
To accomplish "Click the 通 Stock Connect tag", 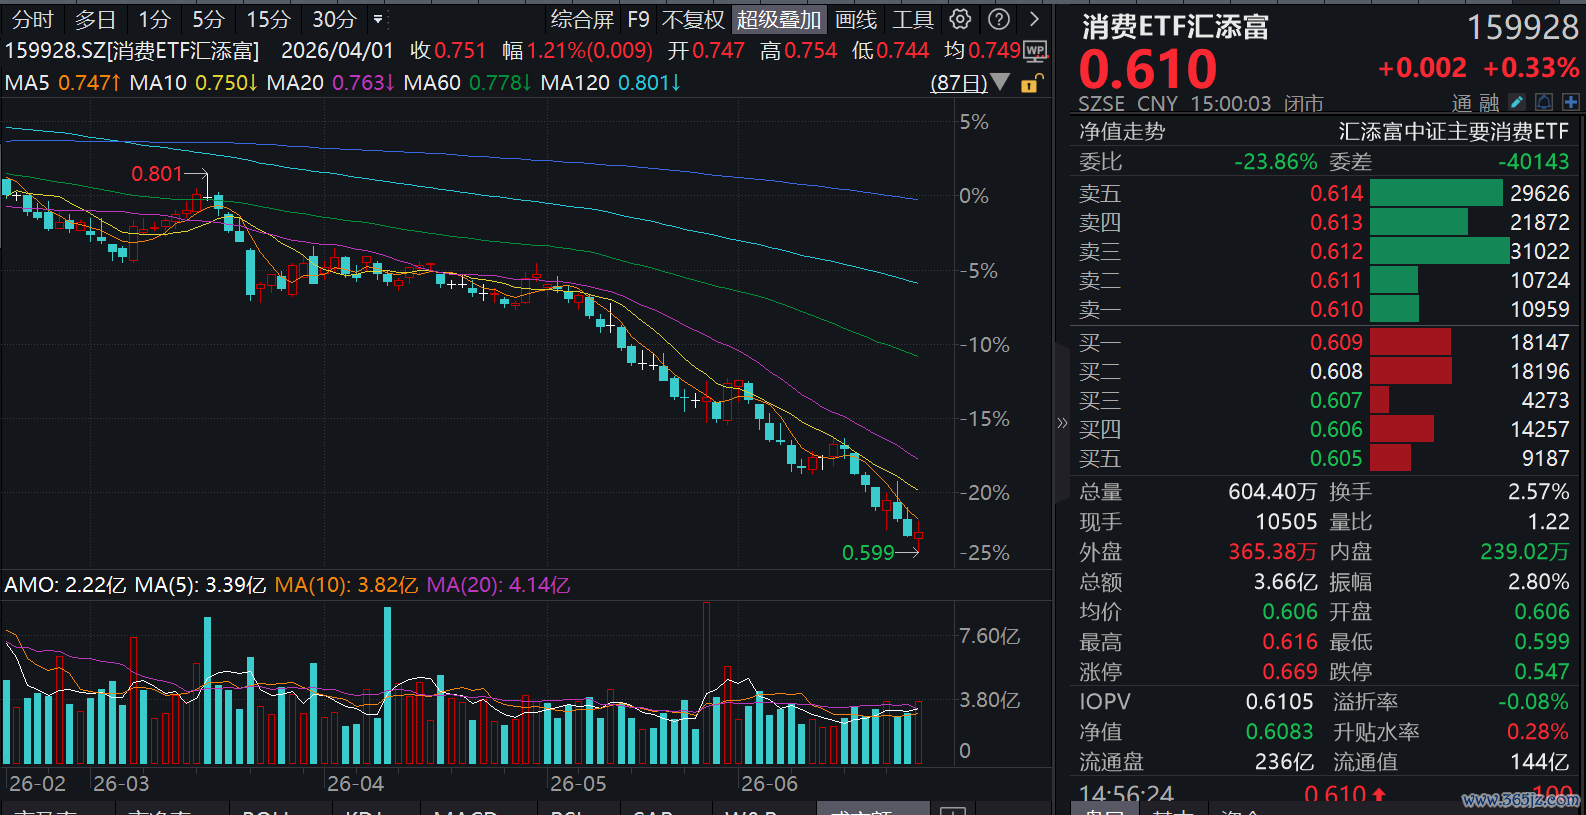I will click(x=1462, y=103).
